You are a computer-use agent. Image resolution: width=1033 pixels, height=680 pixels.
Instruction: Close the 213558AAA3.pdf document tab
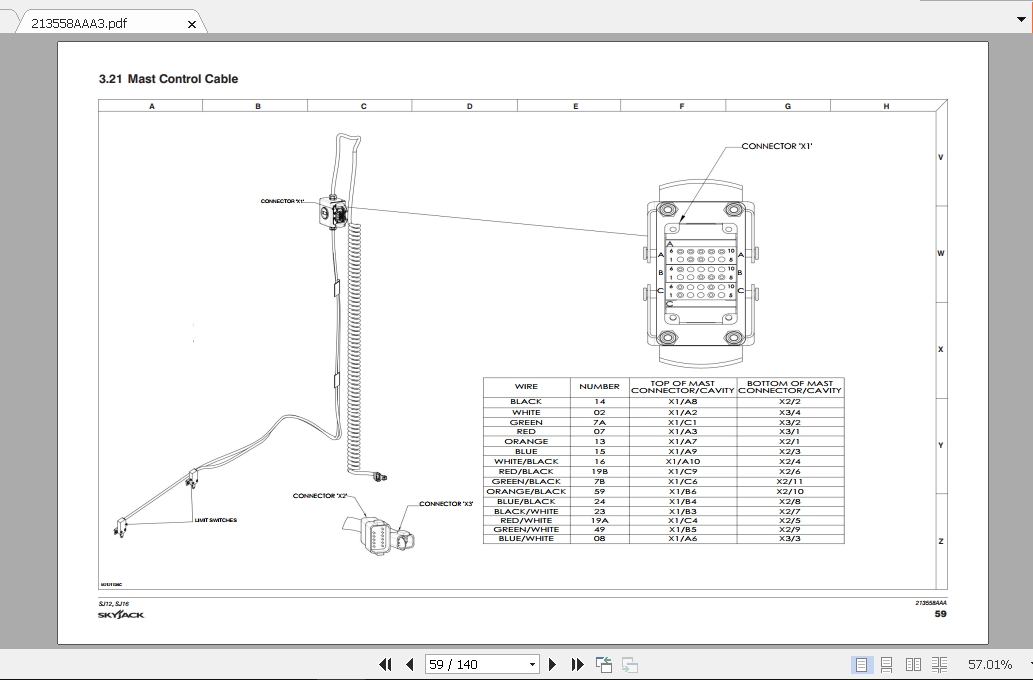click(x=190, y=23)
